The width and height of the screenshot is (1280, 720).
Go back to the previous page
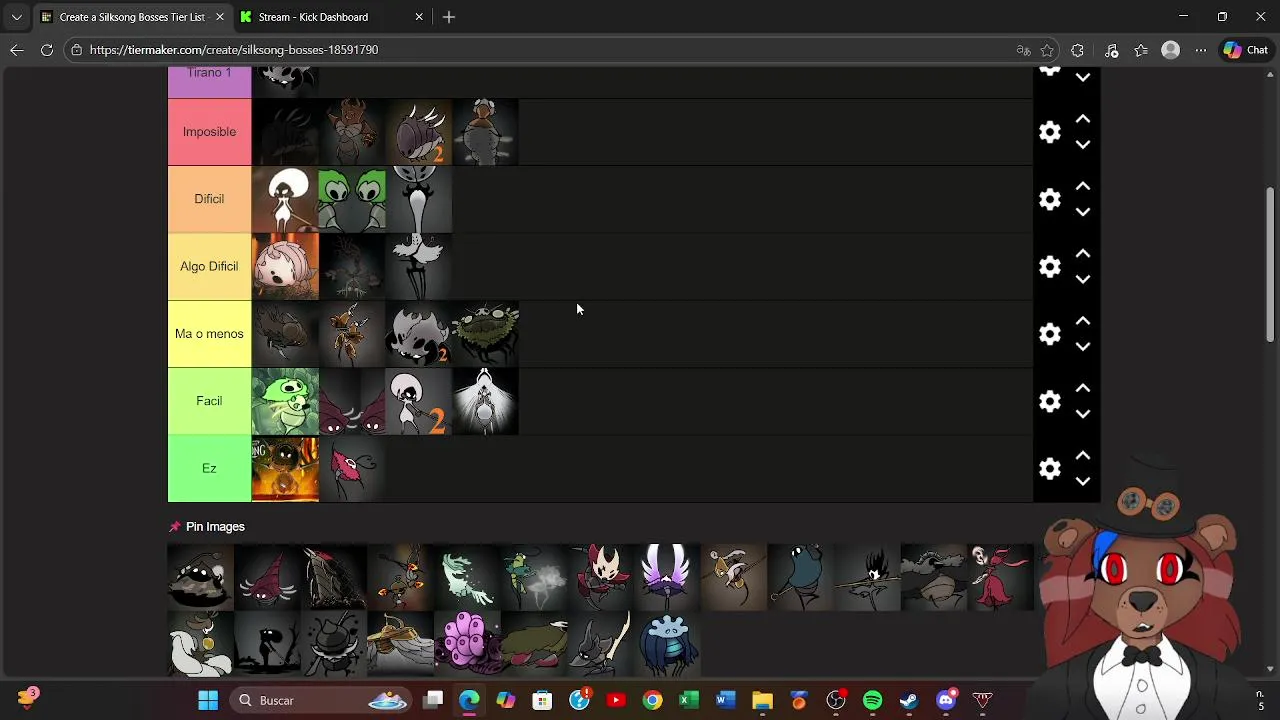point(17,50)
